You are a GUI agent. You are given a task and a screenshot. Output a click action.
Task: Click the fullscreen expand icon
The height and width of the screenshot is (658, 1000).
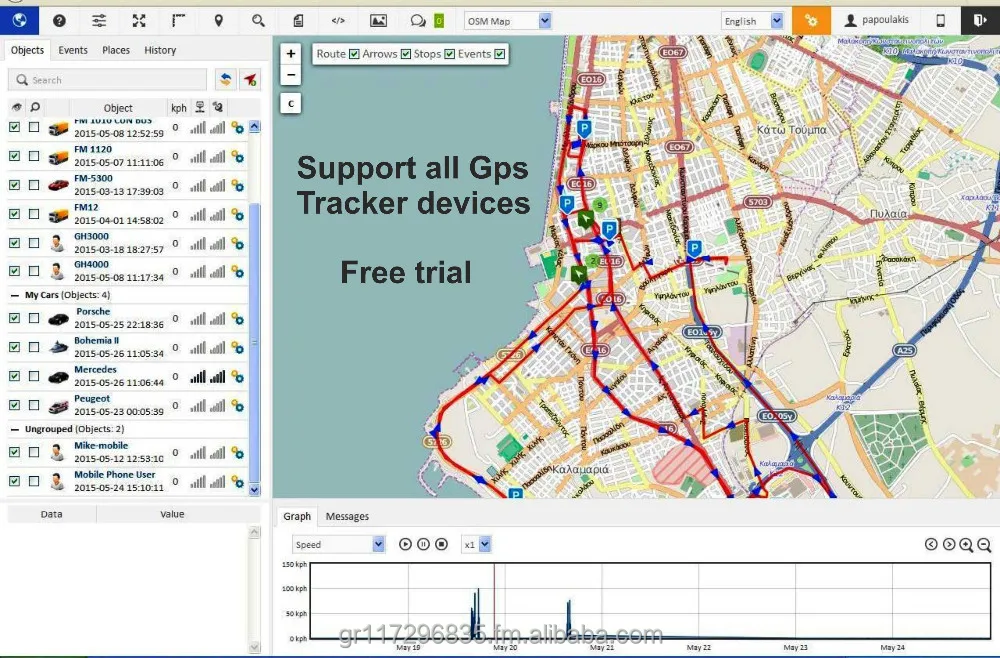pos(138,20)
